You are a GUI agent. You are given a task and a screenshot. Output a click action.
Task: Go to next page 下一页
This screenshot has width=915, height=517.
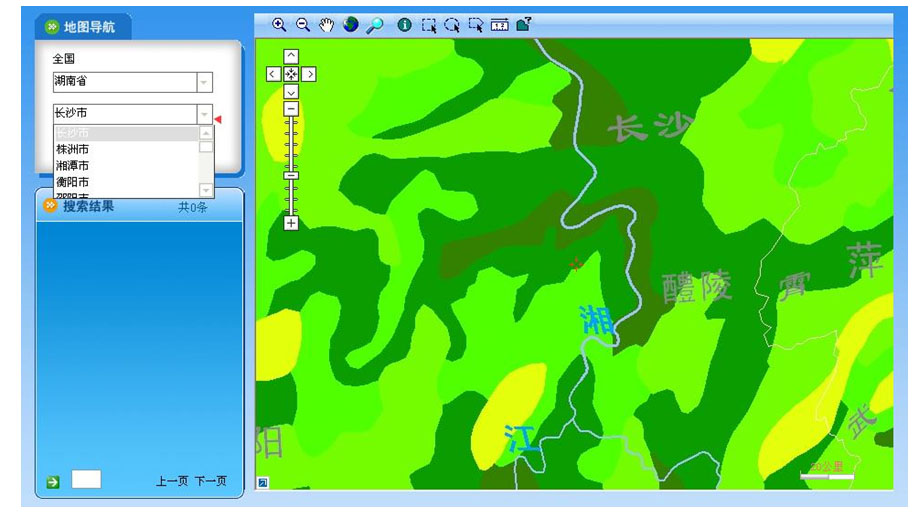211,481
